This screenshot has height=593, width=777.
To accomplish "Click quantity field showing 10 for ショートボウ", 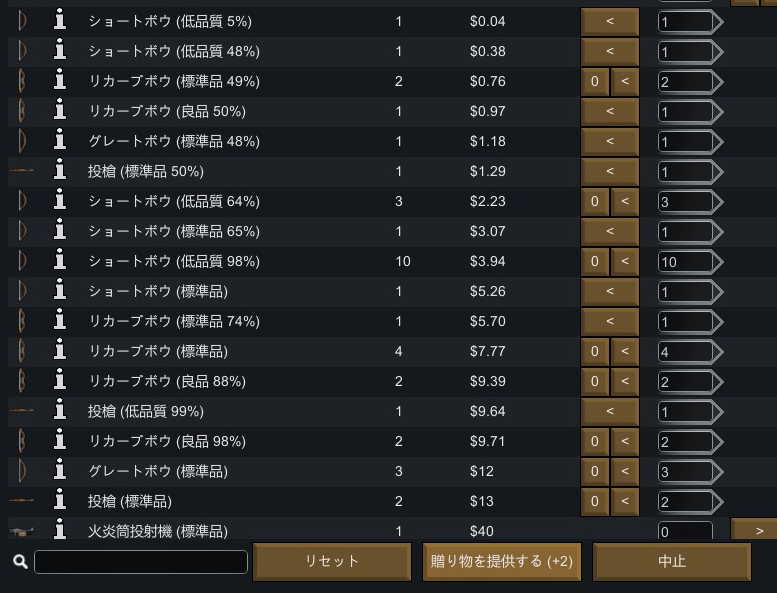I will (685, 262).
